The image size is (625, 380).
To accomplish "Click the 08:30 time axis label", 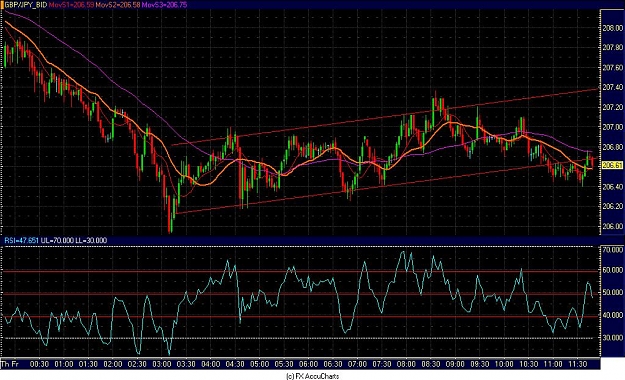I will (431, 364).
